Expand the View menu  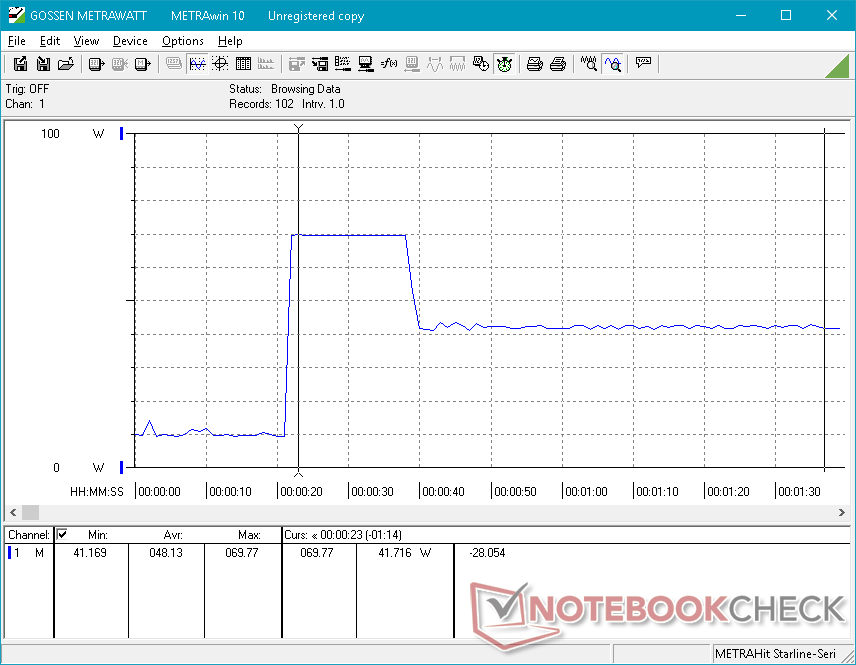click(x=86, y=41)
